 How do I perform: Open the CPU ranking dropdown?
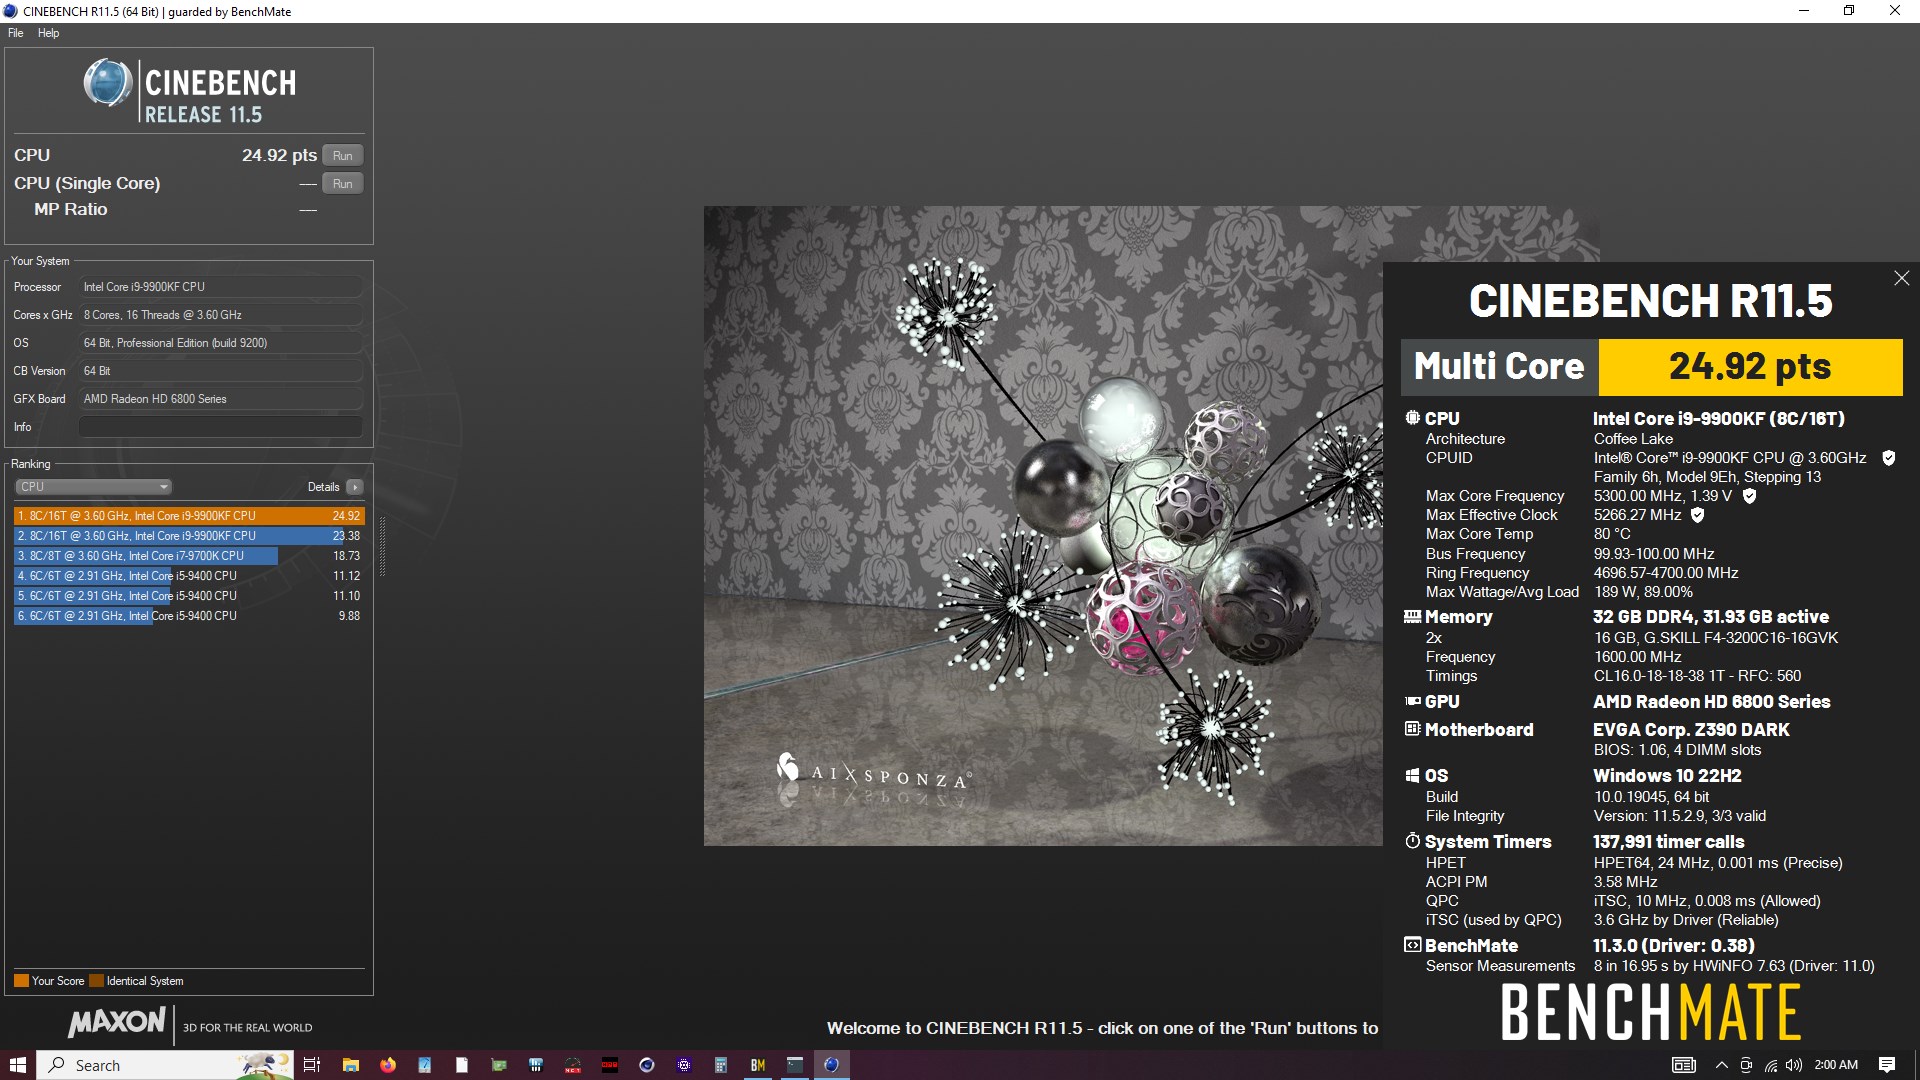click(x=93, y=487)
